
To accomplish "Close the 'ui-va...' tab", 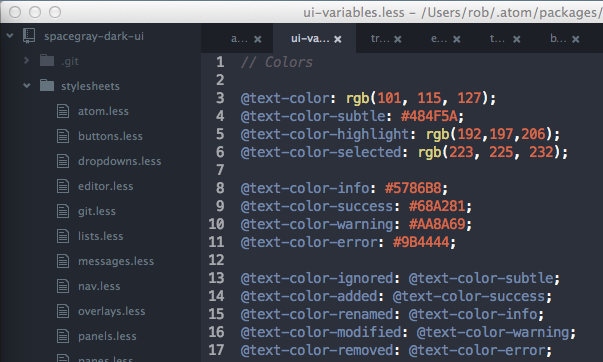I will (338, 39).
